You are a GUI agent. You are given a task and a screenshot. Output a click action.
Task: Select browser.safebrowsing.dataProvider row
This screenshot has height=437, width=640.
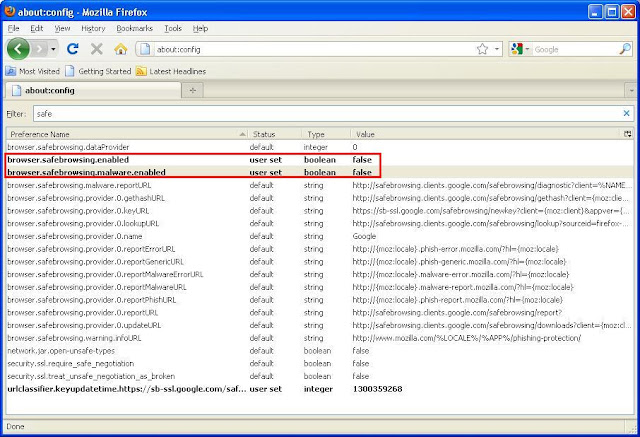[320, 147]
